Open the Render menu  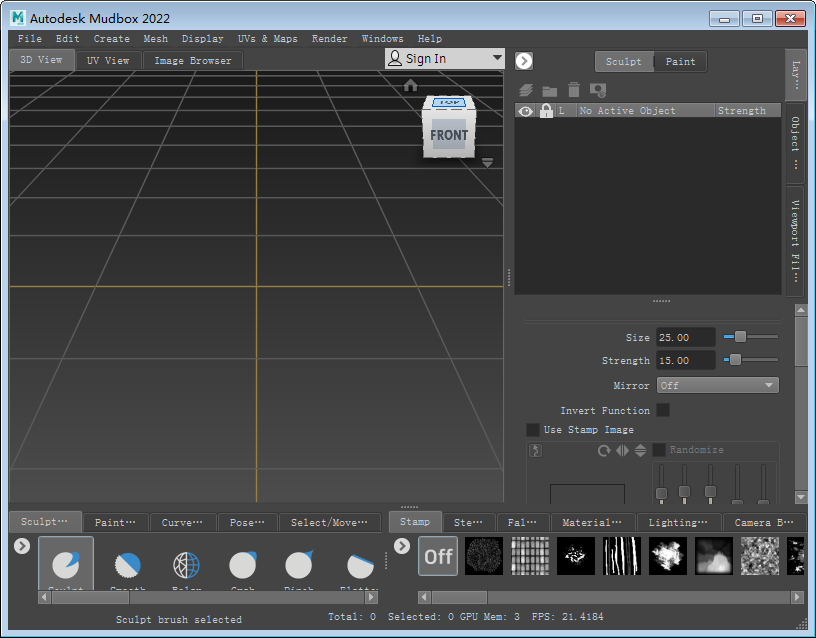(x=329, y=38)
